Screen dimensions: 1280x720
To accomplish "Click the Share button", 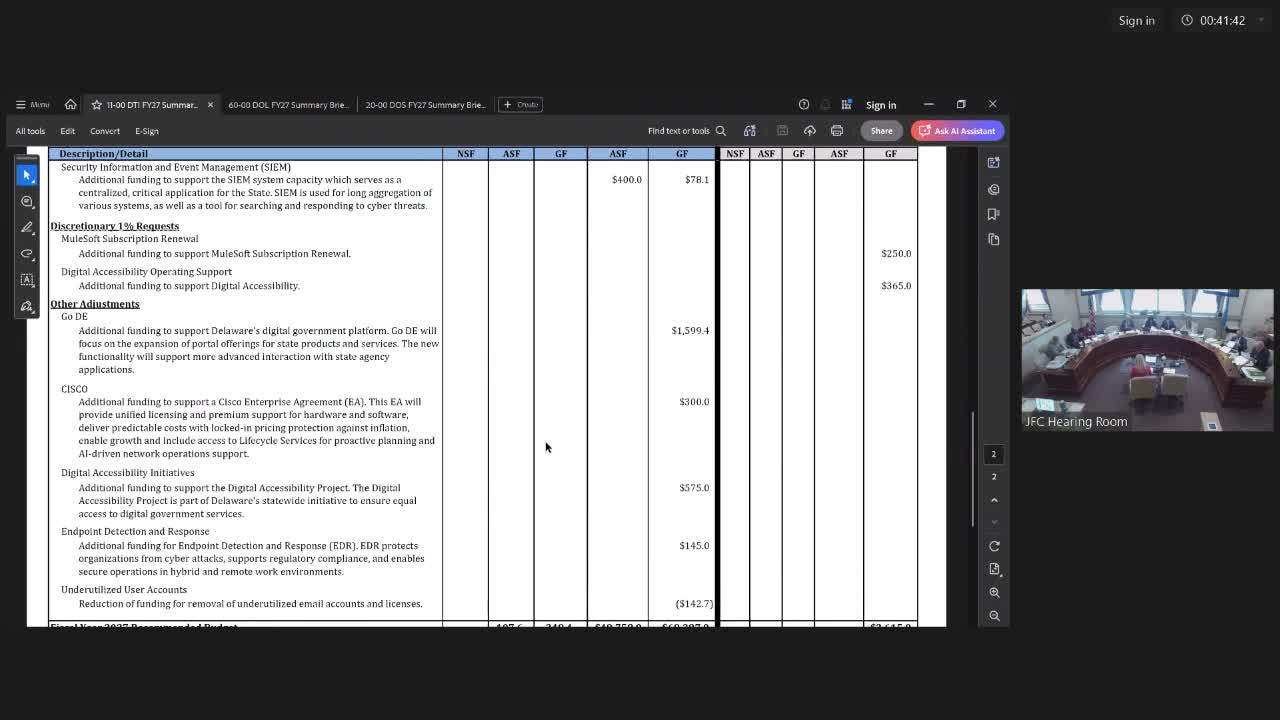I will (881, 131).
